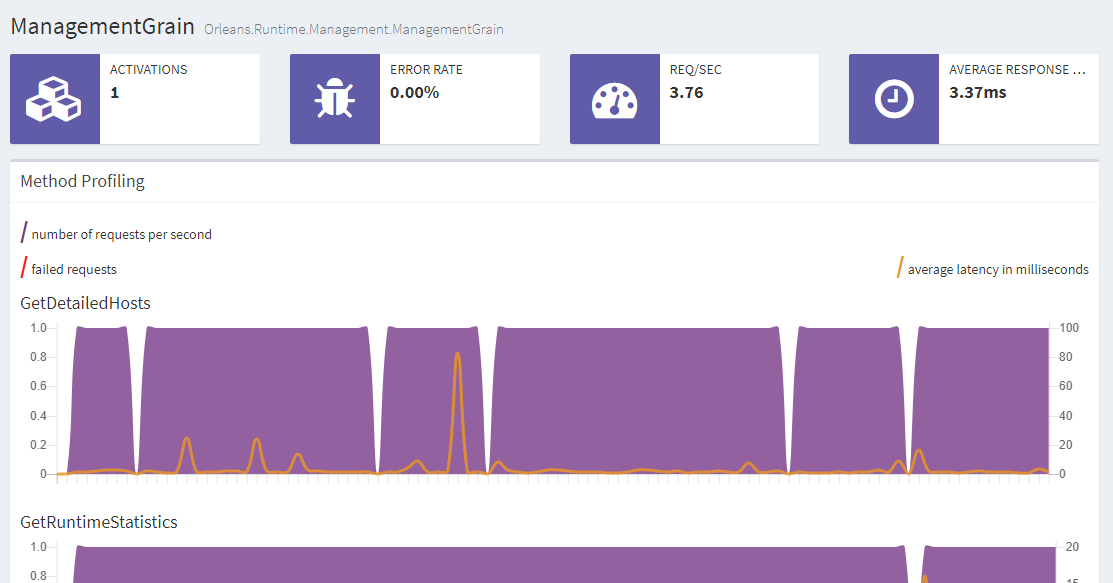Select the ManagementGrain page title
The image size is (1113, 583).
102,27
